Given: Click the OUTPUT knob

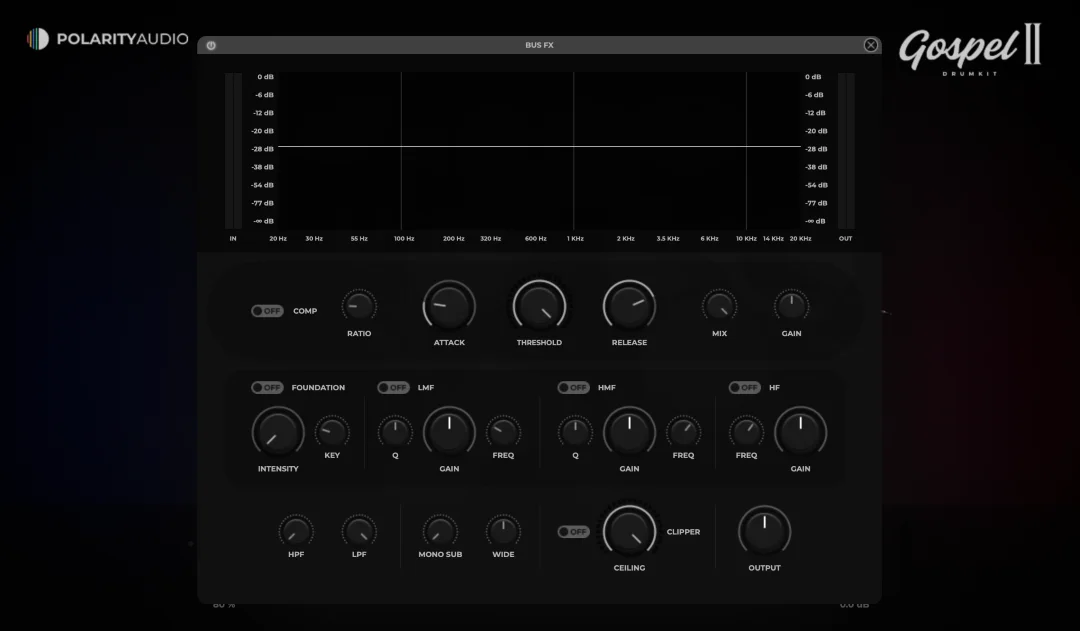Looking at the screenshot, I should 764,531.
